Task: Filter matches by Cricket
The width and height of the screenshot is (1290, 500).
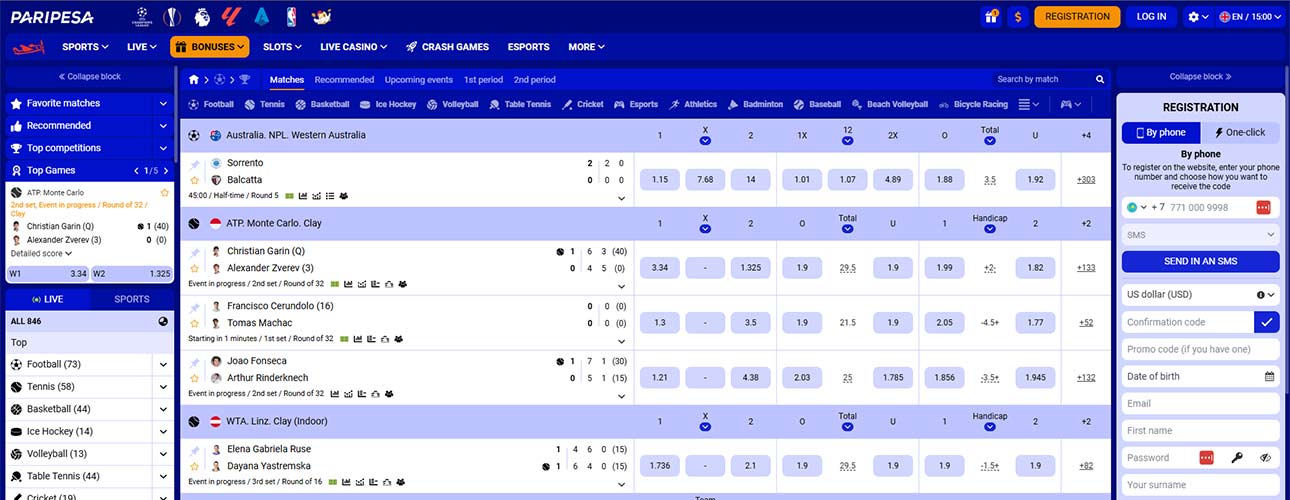Action: (x=582, y=104)
